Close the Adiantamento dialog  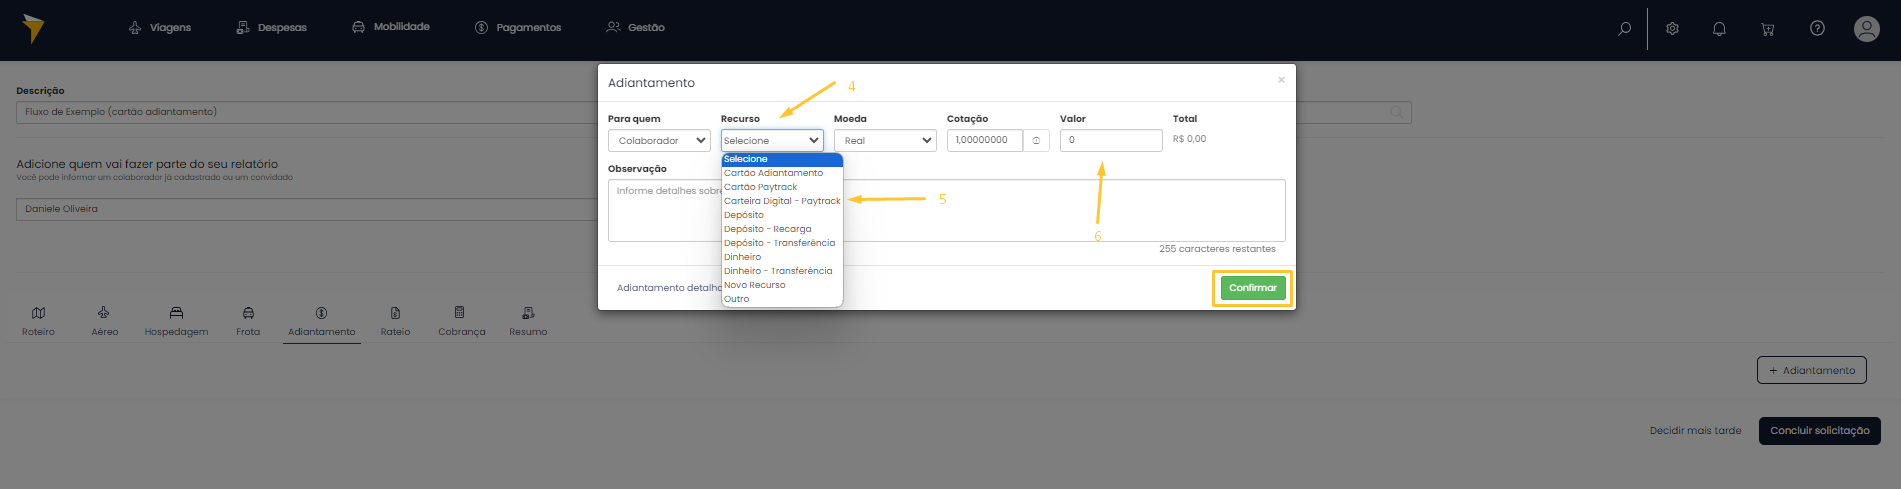click(x=1281, y=80)
